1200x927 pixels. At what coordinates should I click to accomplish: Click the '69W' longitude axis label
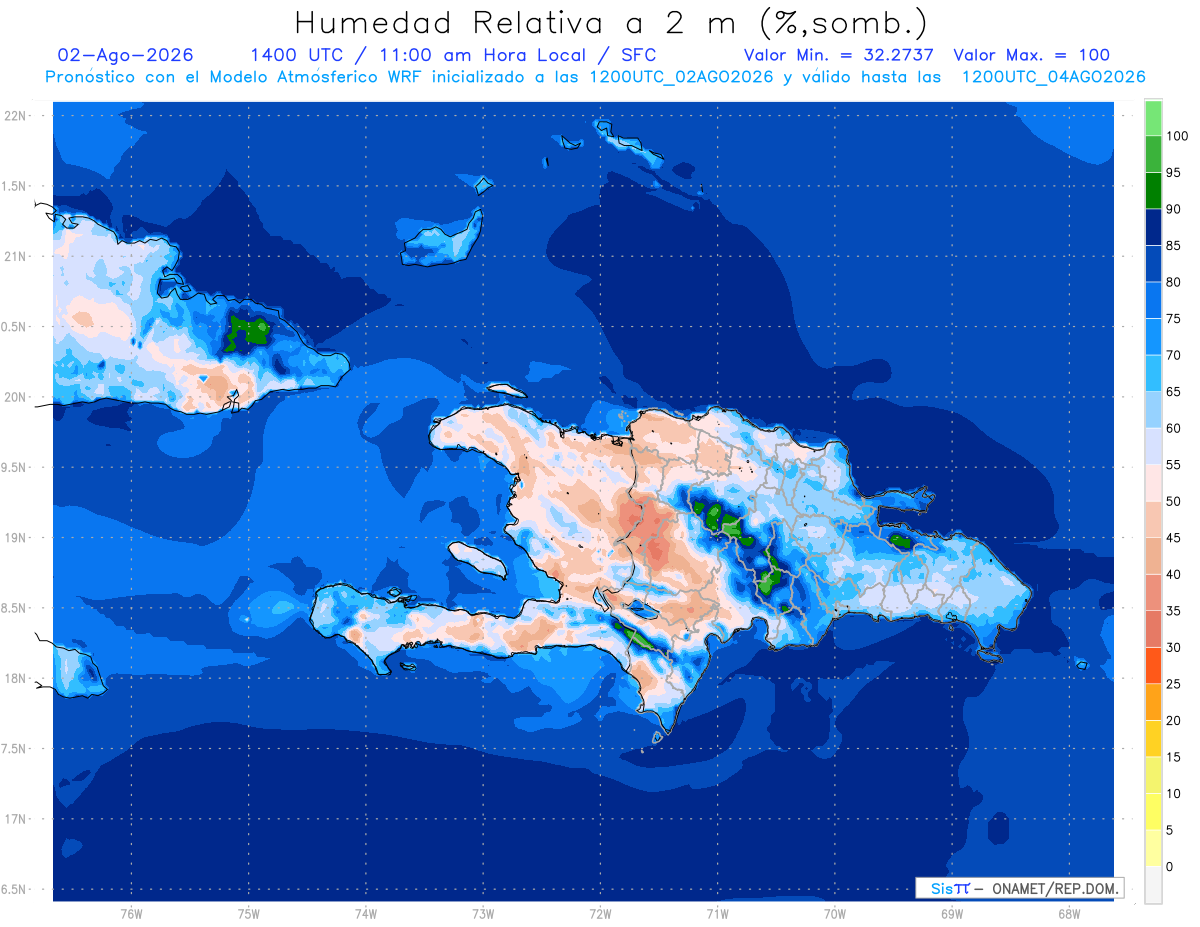click(952, 914)
